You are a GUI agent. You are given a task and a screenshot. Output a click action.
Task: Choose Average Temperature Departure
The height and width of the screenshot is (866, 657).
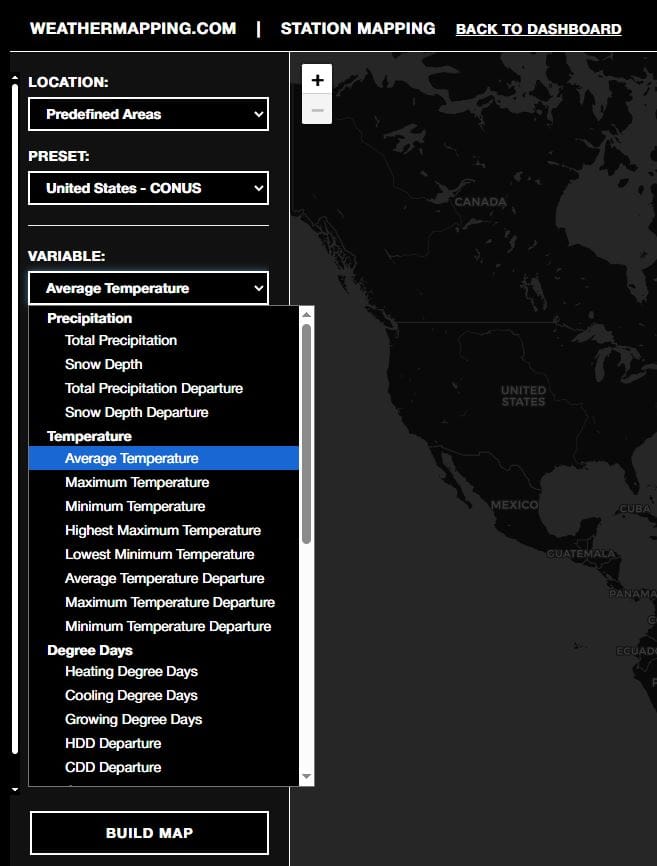[x=165, y=578]
